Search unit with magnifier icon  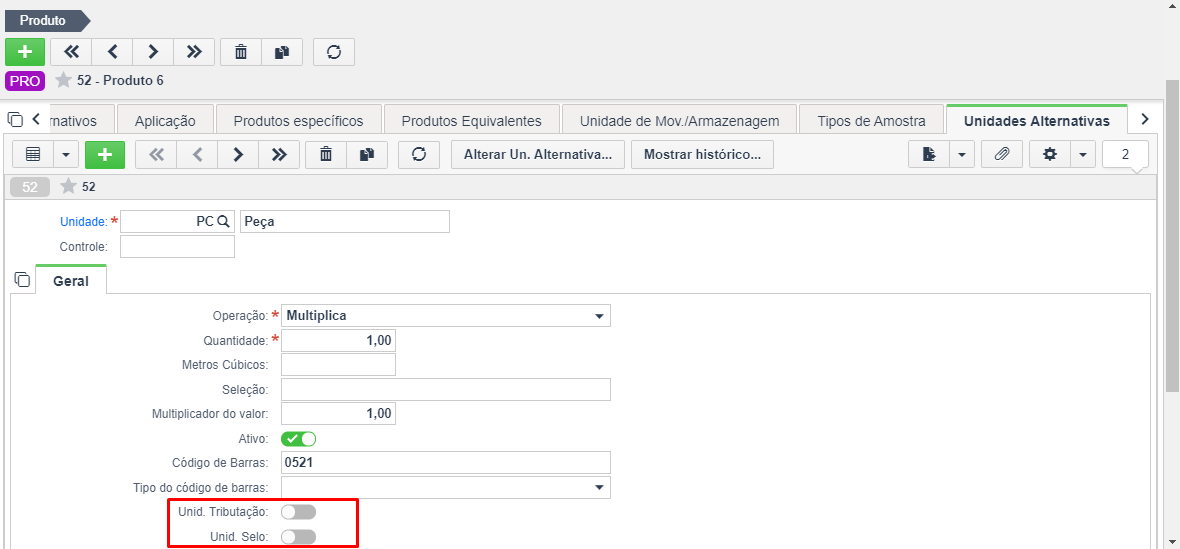click(223, 222)
